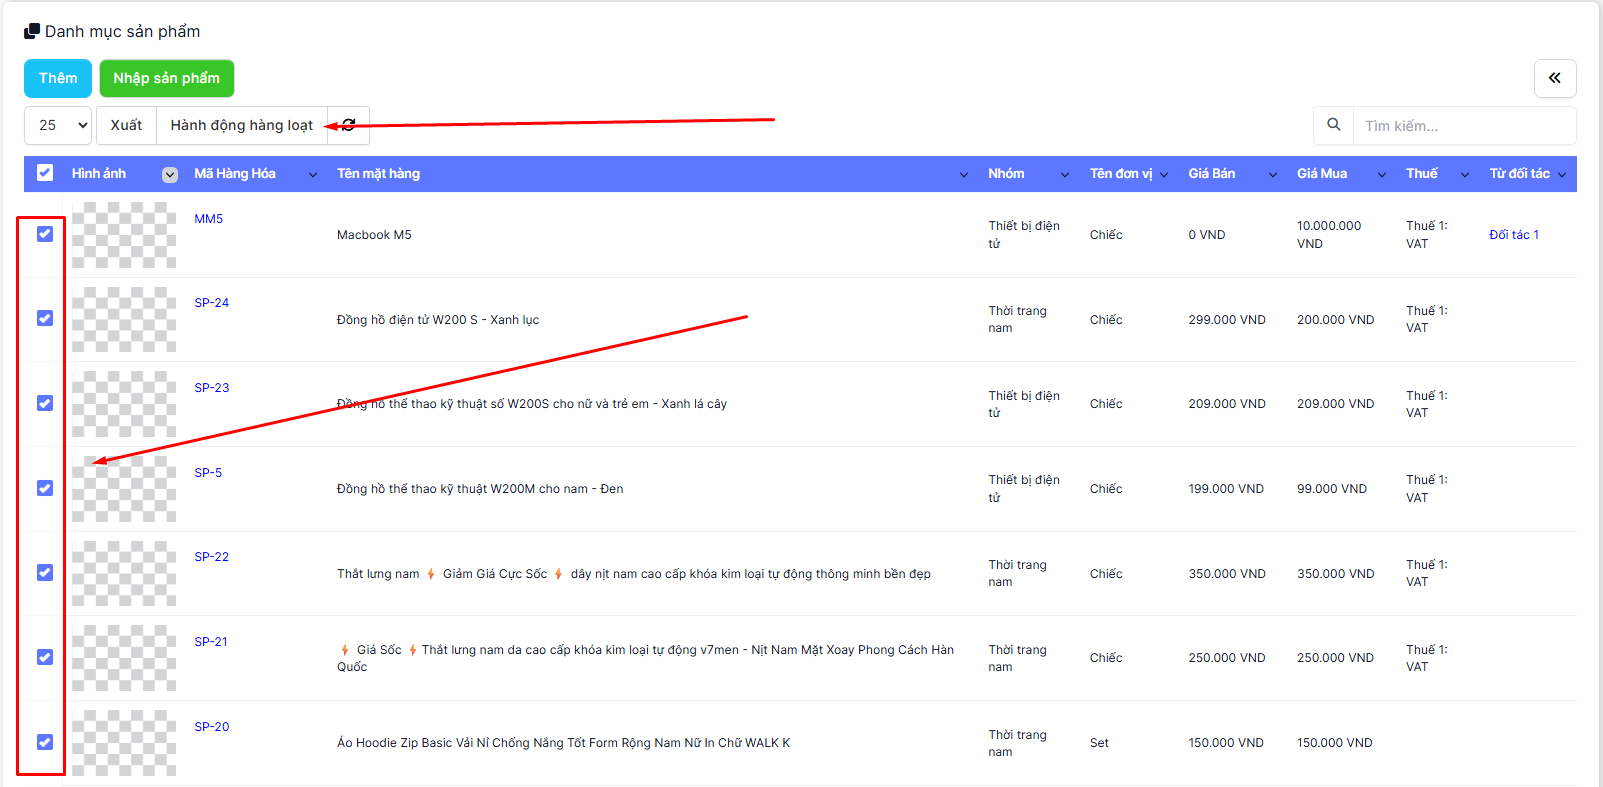Screen dimensions: 1603x787
Task: Click the Nhập sản phẩm button
Action: click(x=166, y=78)
